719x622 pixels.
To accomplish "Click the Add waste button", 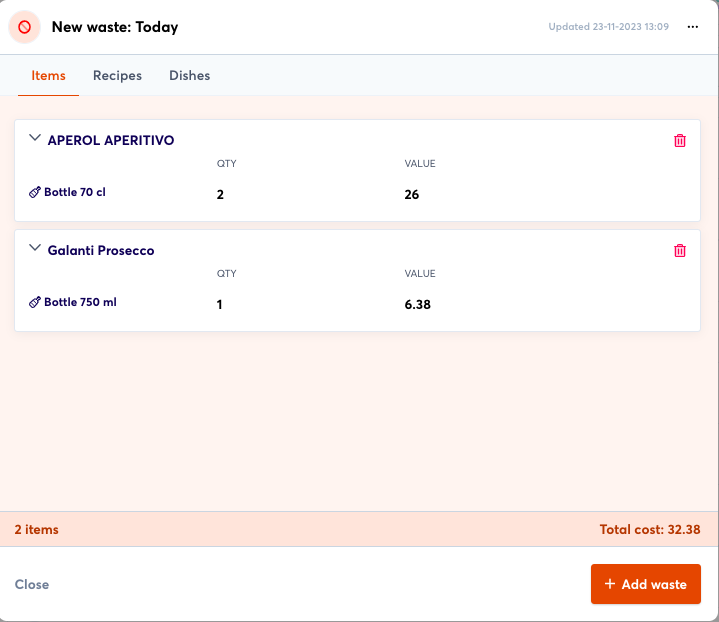I will [x=646, y=584].
